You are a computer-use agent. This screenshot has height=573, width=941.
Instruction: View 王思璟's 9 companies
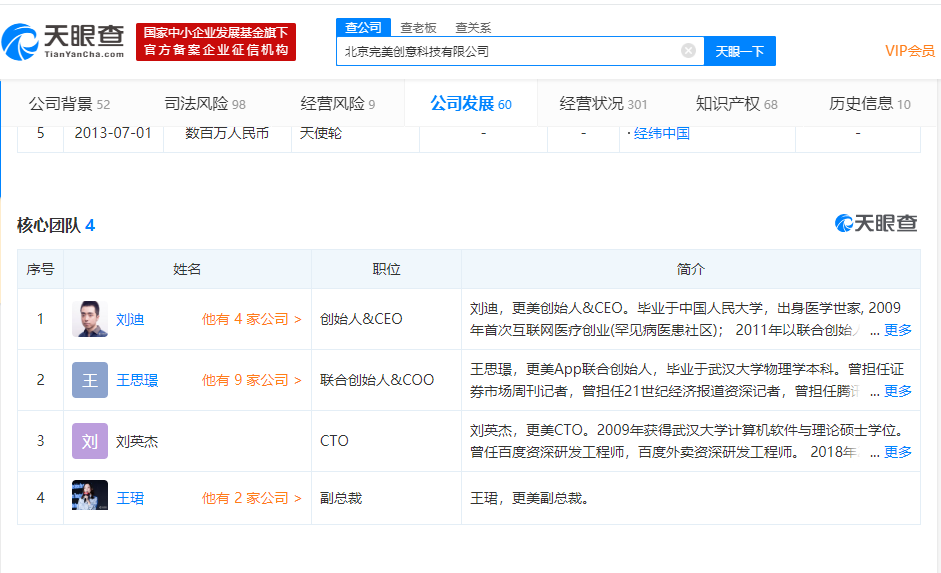(251, 380)
